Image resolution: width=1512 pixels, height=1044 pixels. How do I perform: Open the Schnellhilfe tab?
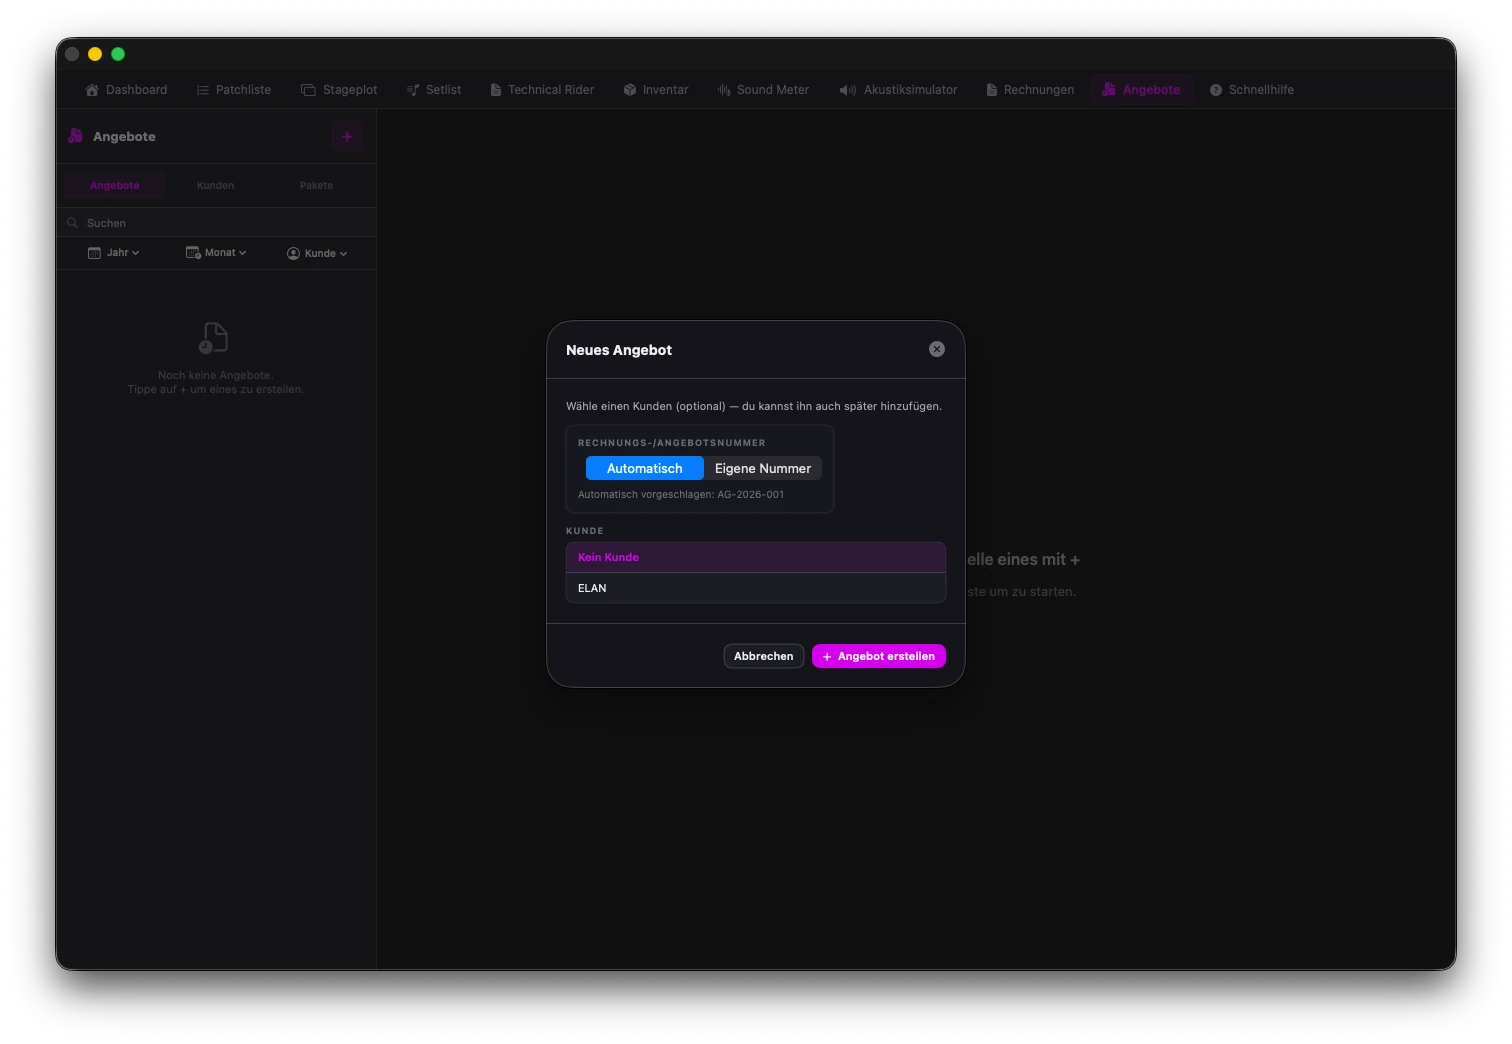coord(1252,90)
